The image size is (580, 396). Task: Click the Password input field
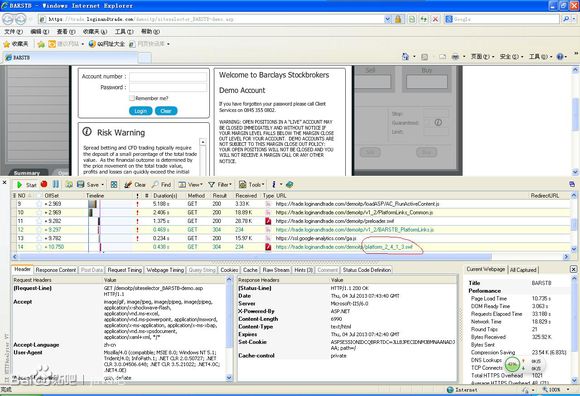[168, 87]
